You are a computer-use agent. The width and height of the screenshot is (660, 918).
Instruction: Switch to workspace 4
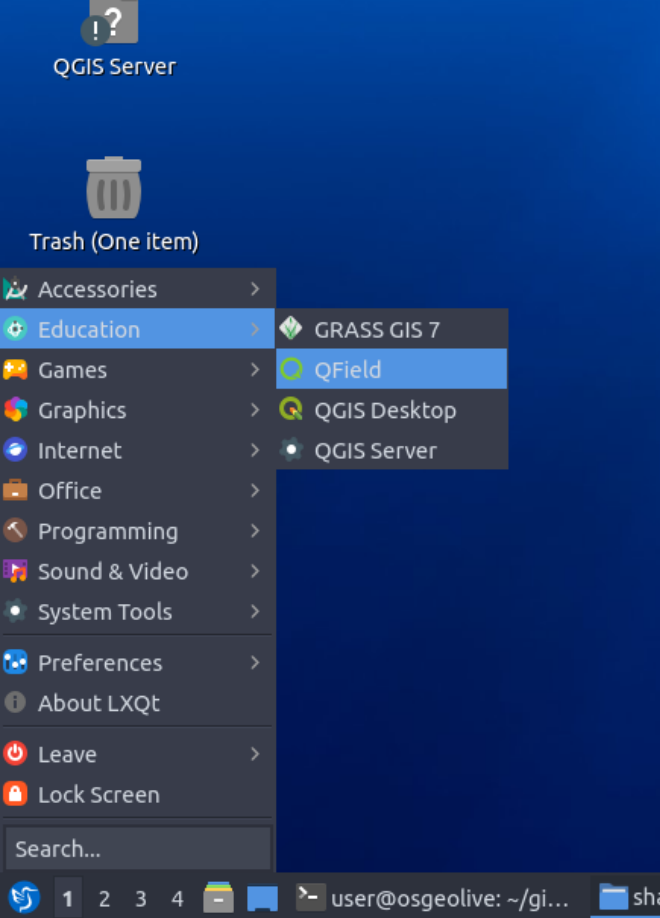click(177, 898)
